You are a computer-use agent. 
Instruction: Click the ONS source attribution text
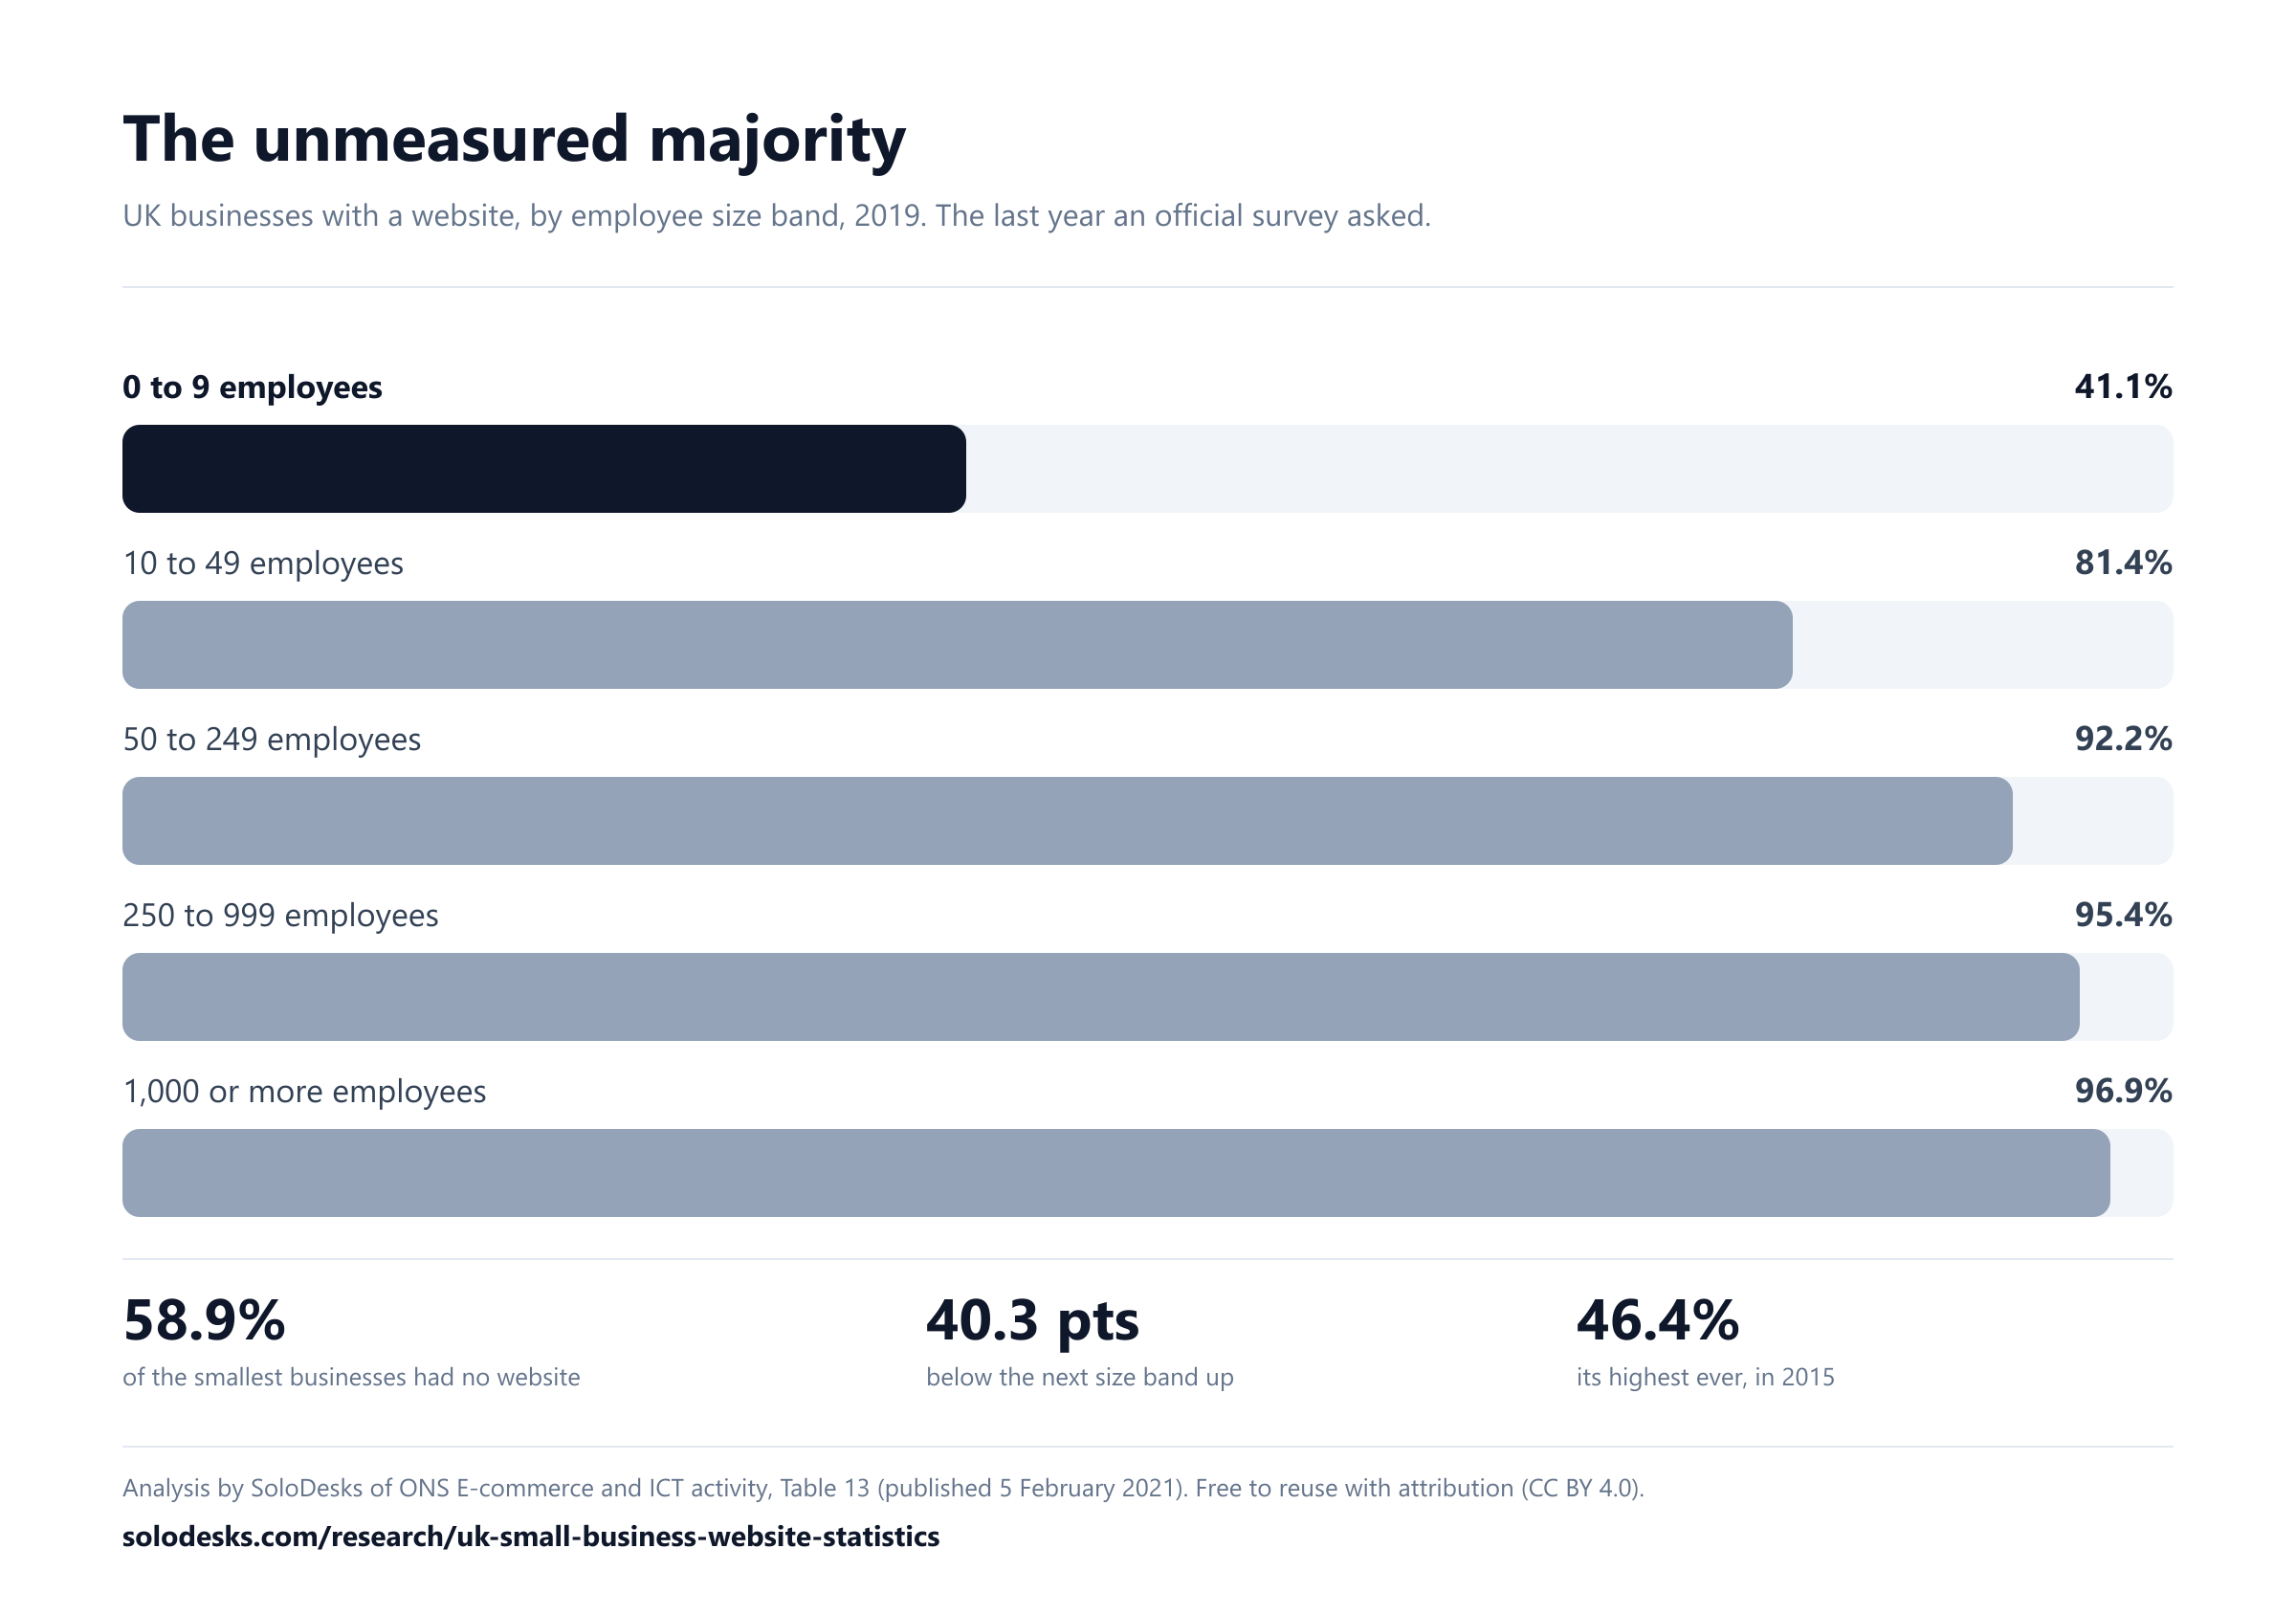coord(883,1488)
